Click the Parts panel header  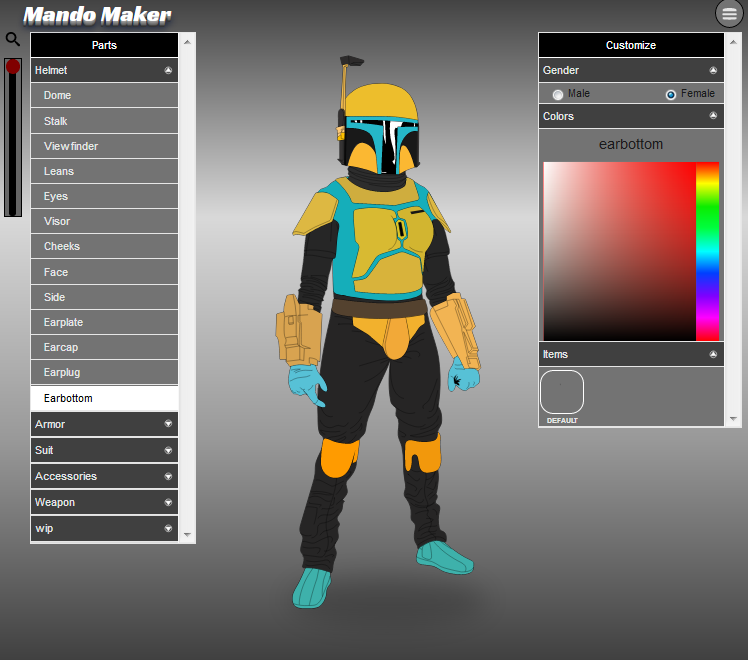point(104,45)
